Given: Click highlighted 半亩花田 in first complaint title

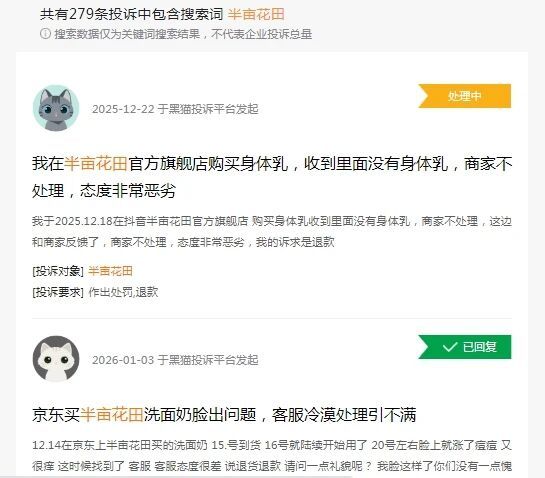Looking at the screenshot, I should pyautogui.click(x=96, y=163).
